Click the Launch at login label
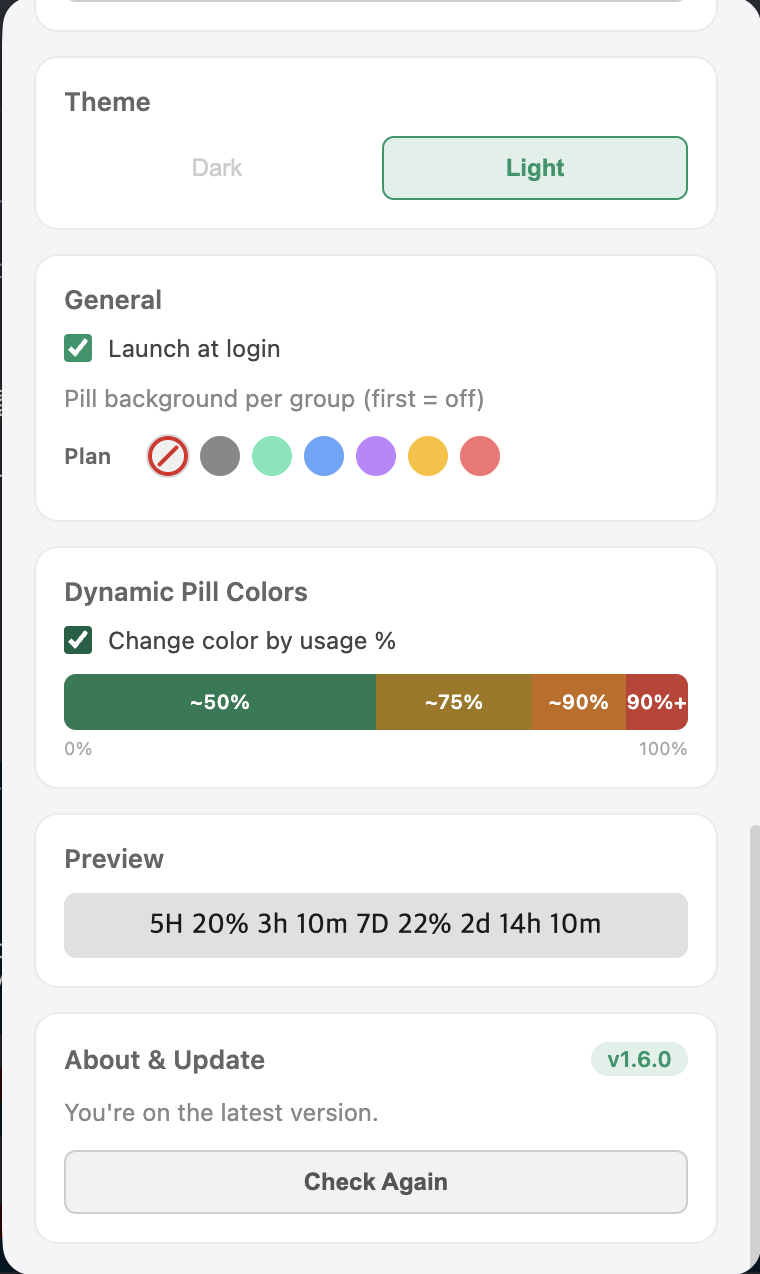This screenshot has height=1274, width=760. click(194, 349)
